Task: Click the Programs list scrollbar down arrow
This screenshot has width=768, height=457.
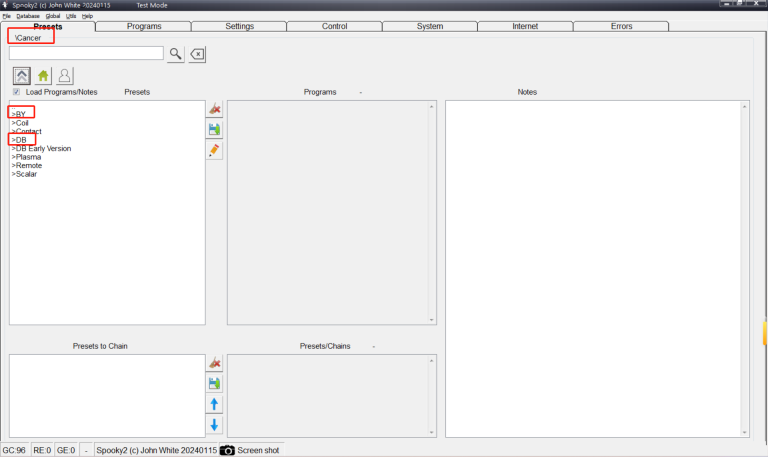Action: 432,320
